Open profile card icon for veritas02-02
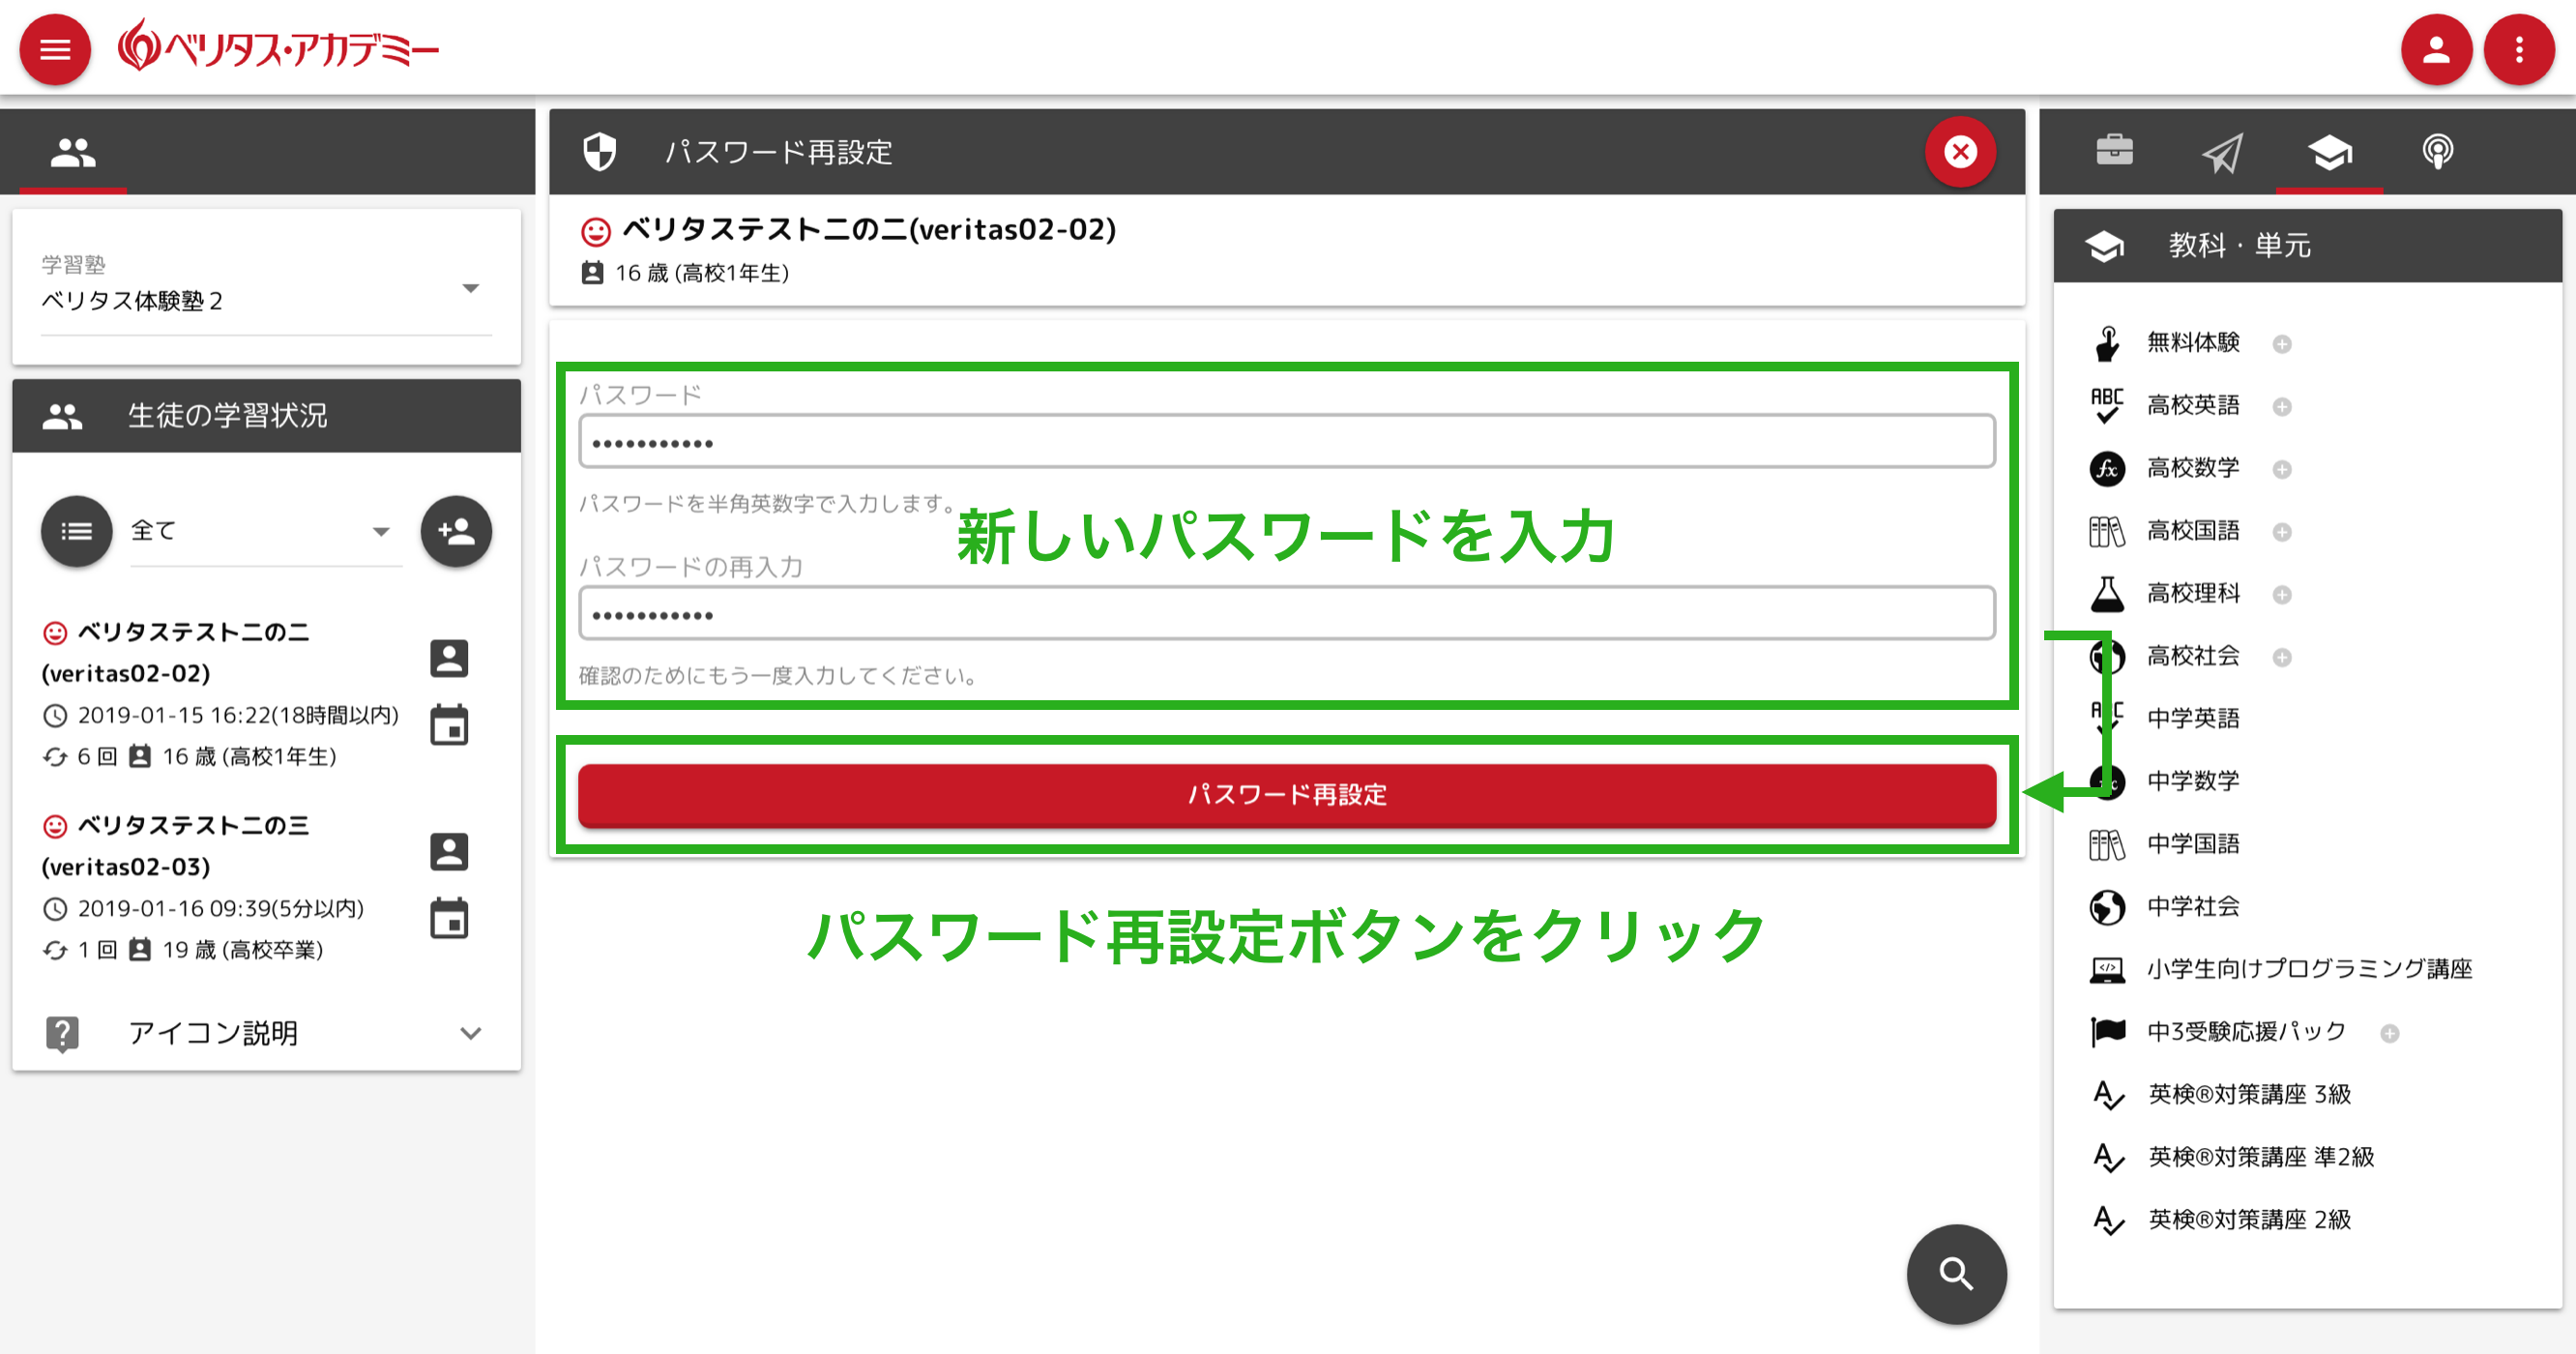The height and width of the screenshot is (1354, 2576). point(449,658)
